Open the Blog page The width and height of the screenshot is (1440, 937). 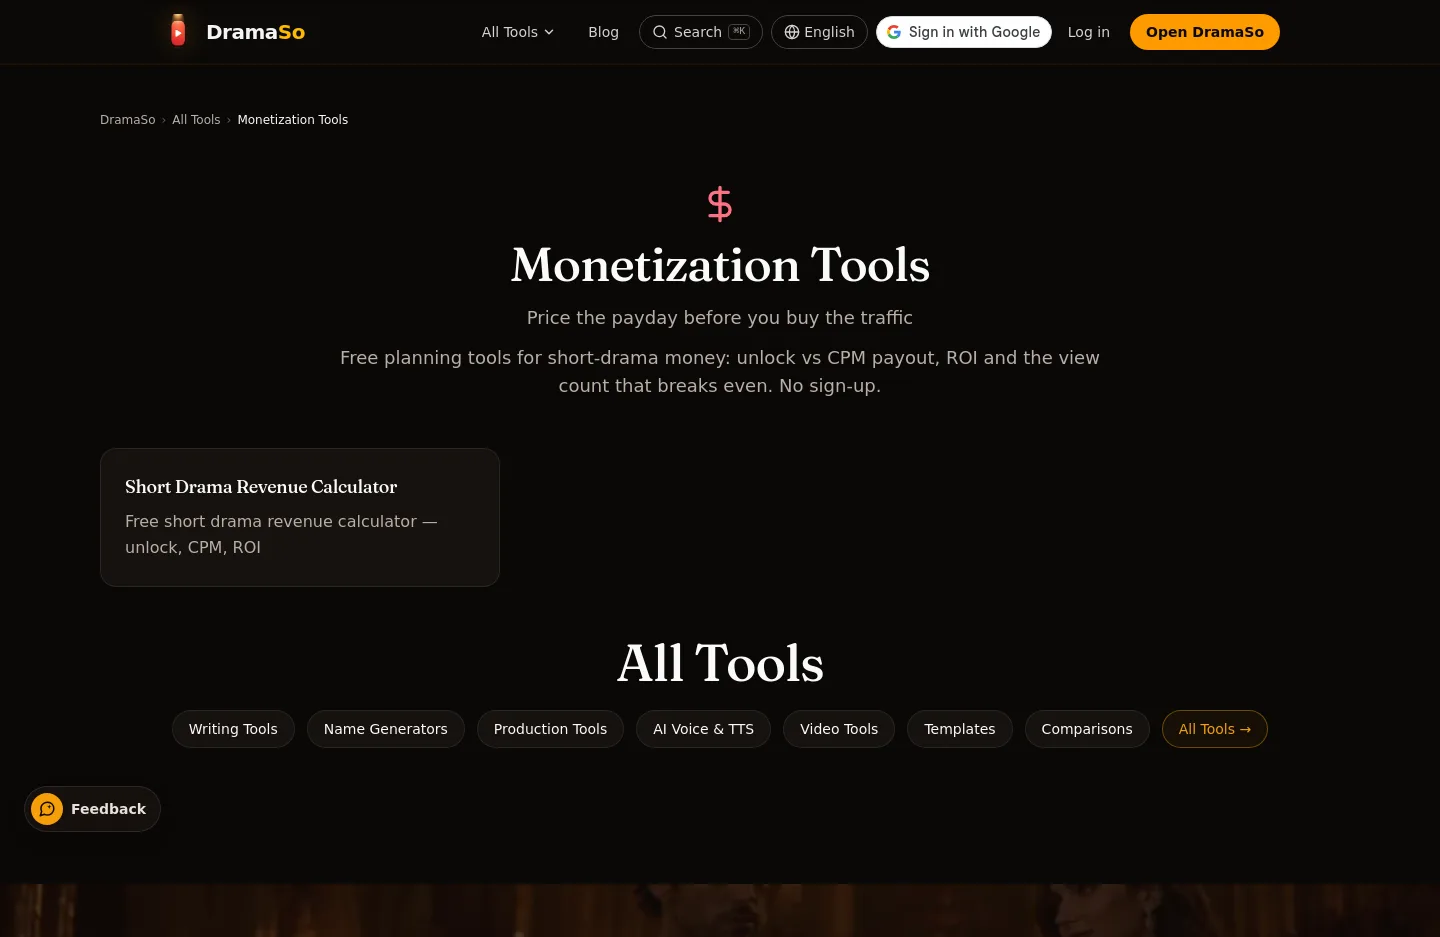[603, 32]
